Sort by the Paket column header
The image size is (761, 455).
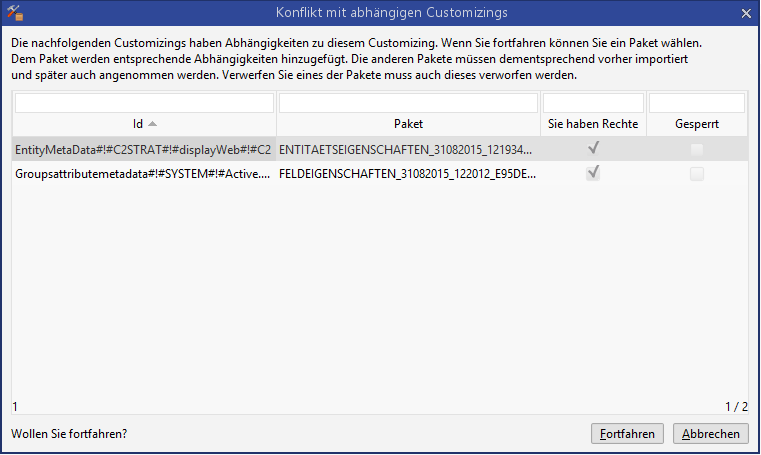pos(408,124)
